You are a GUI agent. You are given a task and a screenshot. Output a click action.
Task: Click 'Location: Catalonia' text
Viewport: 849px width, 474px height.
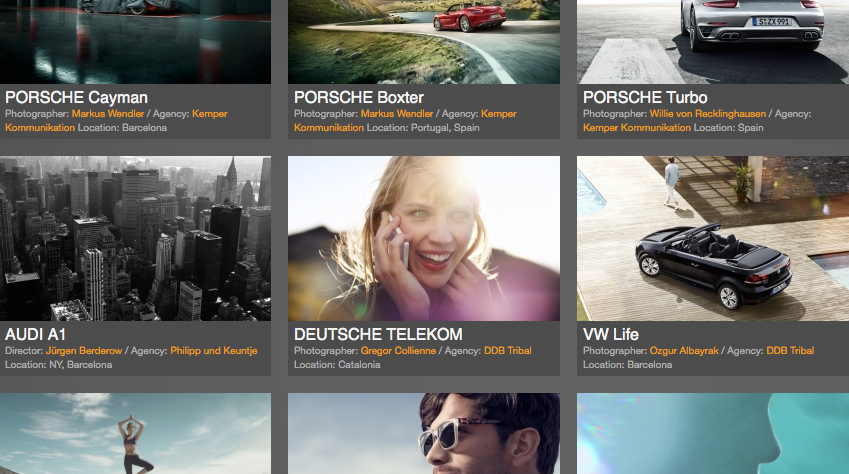coord(337,365)
